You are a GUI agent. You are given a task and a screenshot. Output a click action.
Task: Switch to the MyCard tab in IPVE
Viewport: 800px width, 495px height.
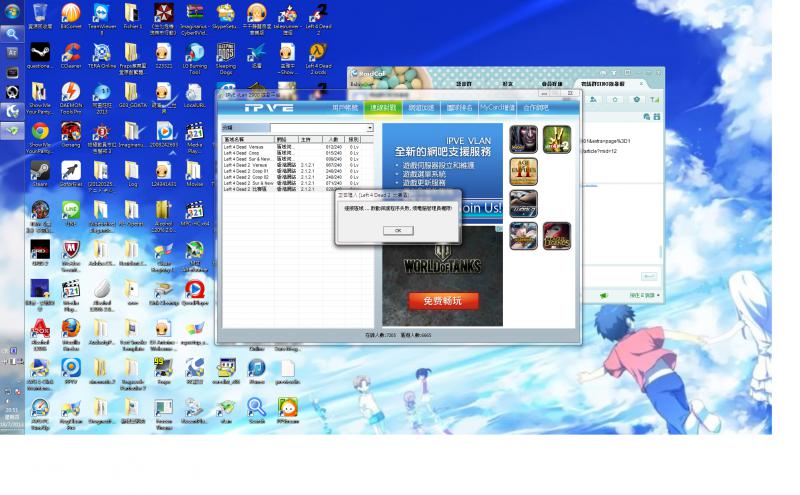click(497, 107)
